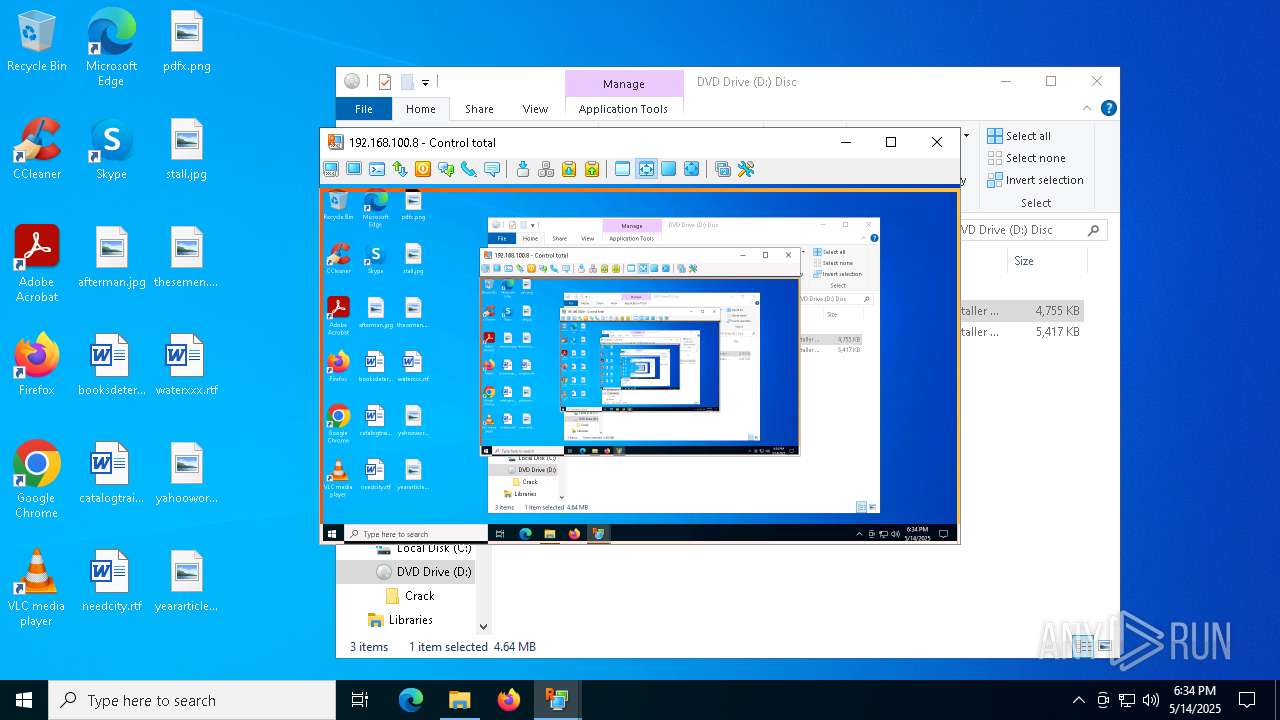Click the Manage contextual tab header
Image resolution: width=1280 pixels, height=720 pixels.
pyautogui.click(x=624, y=84)
